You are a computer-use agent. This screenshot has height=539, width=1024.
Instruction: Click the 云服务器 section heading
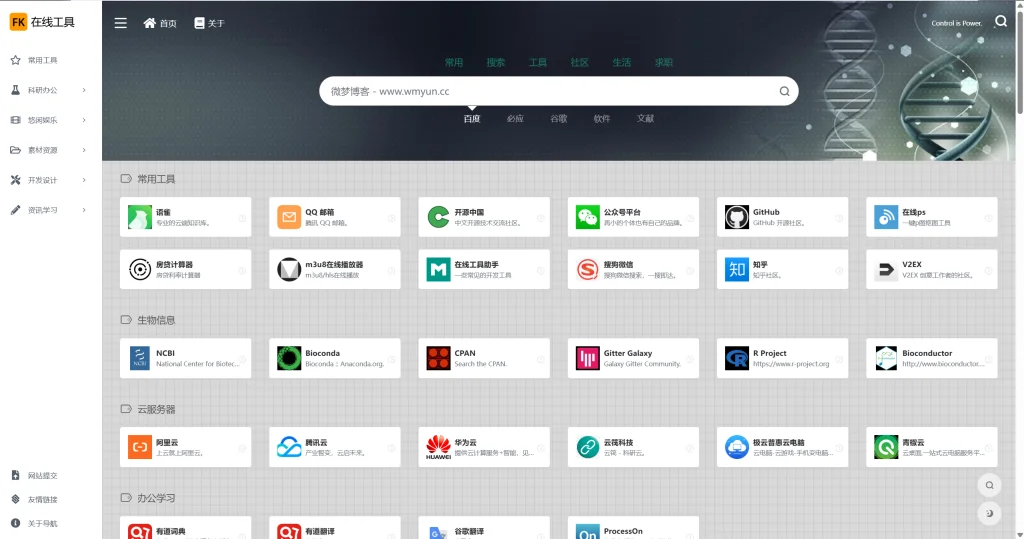[156, 410]
